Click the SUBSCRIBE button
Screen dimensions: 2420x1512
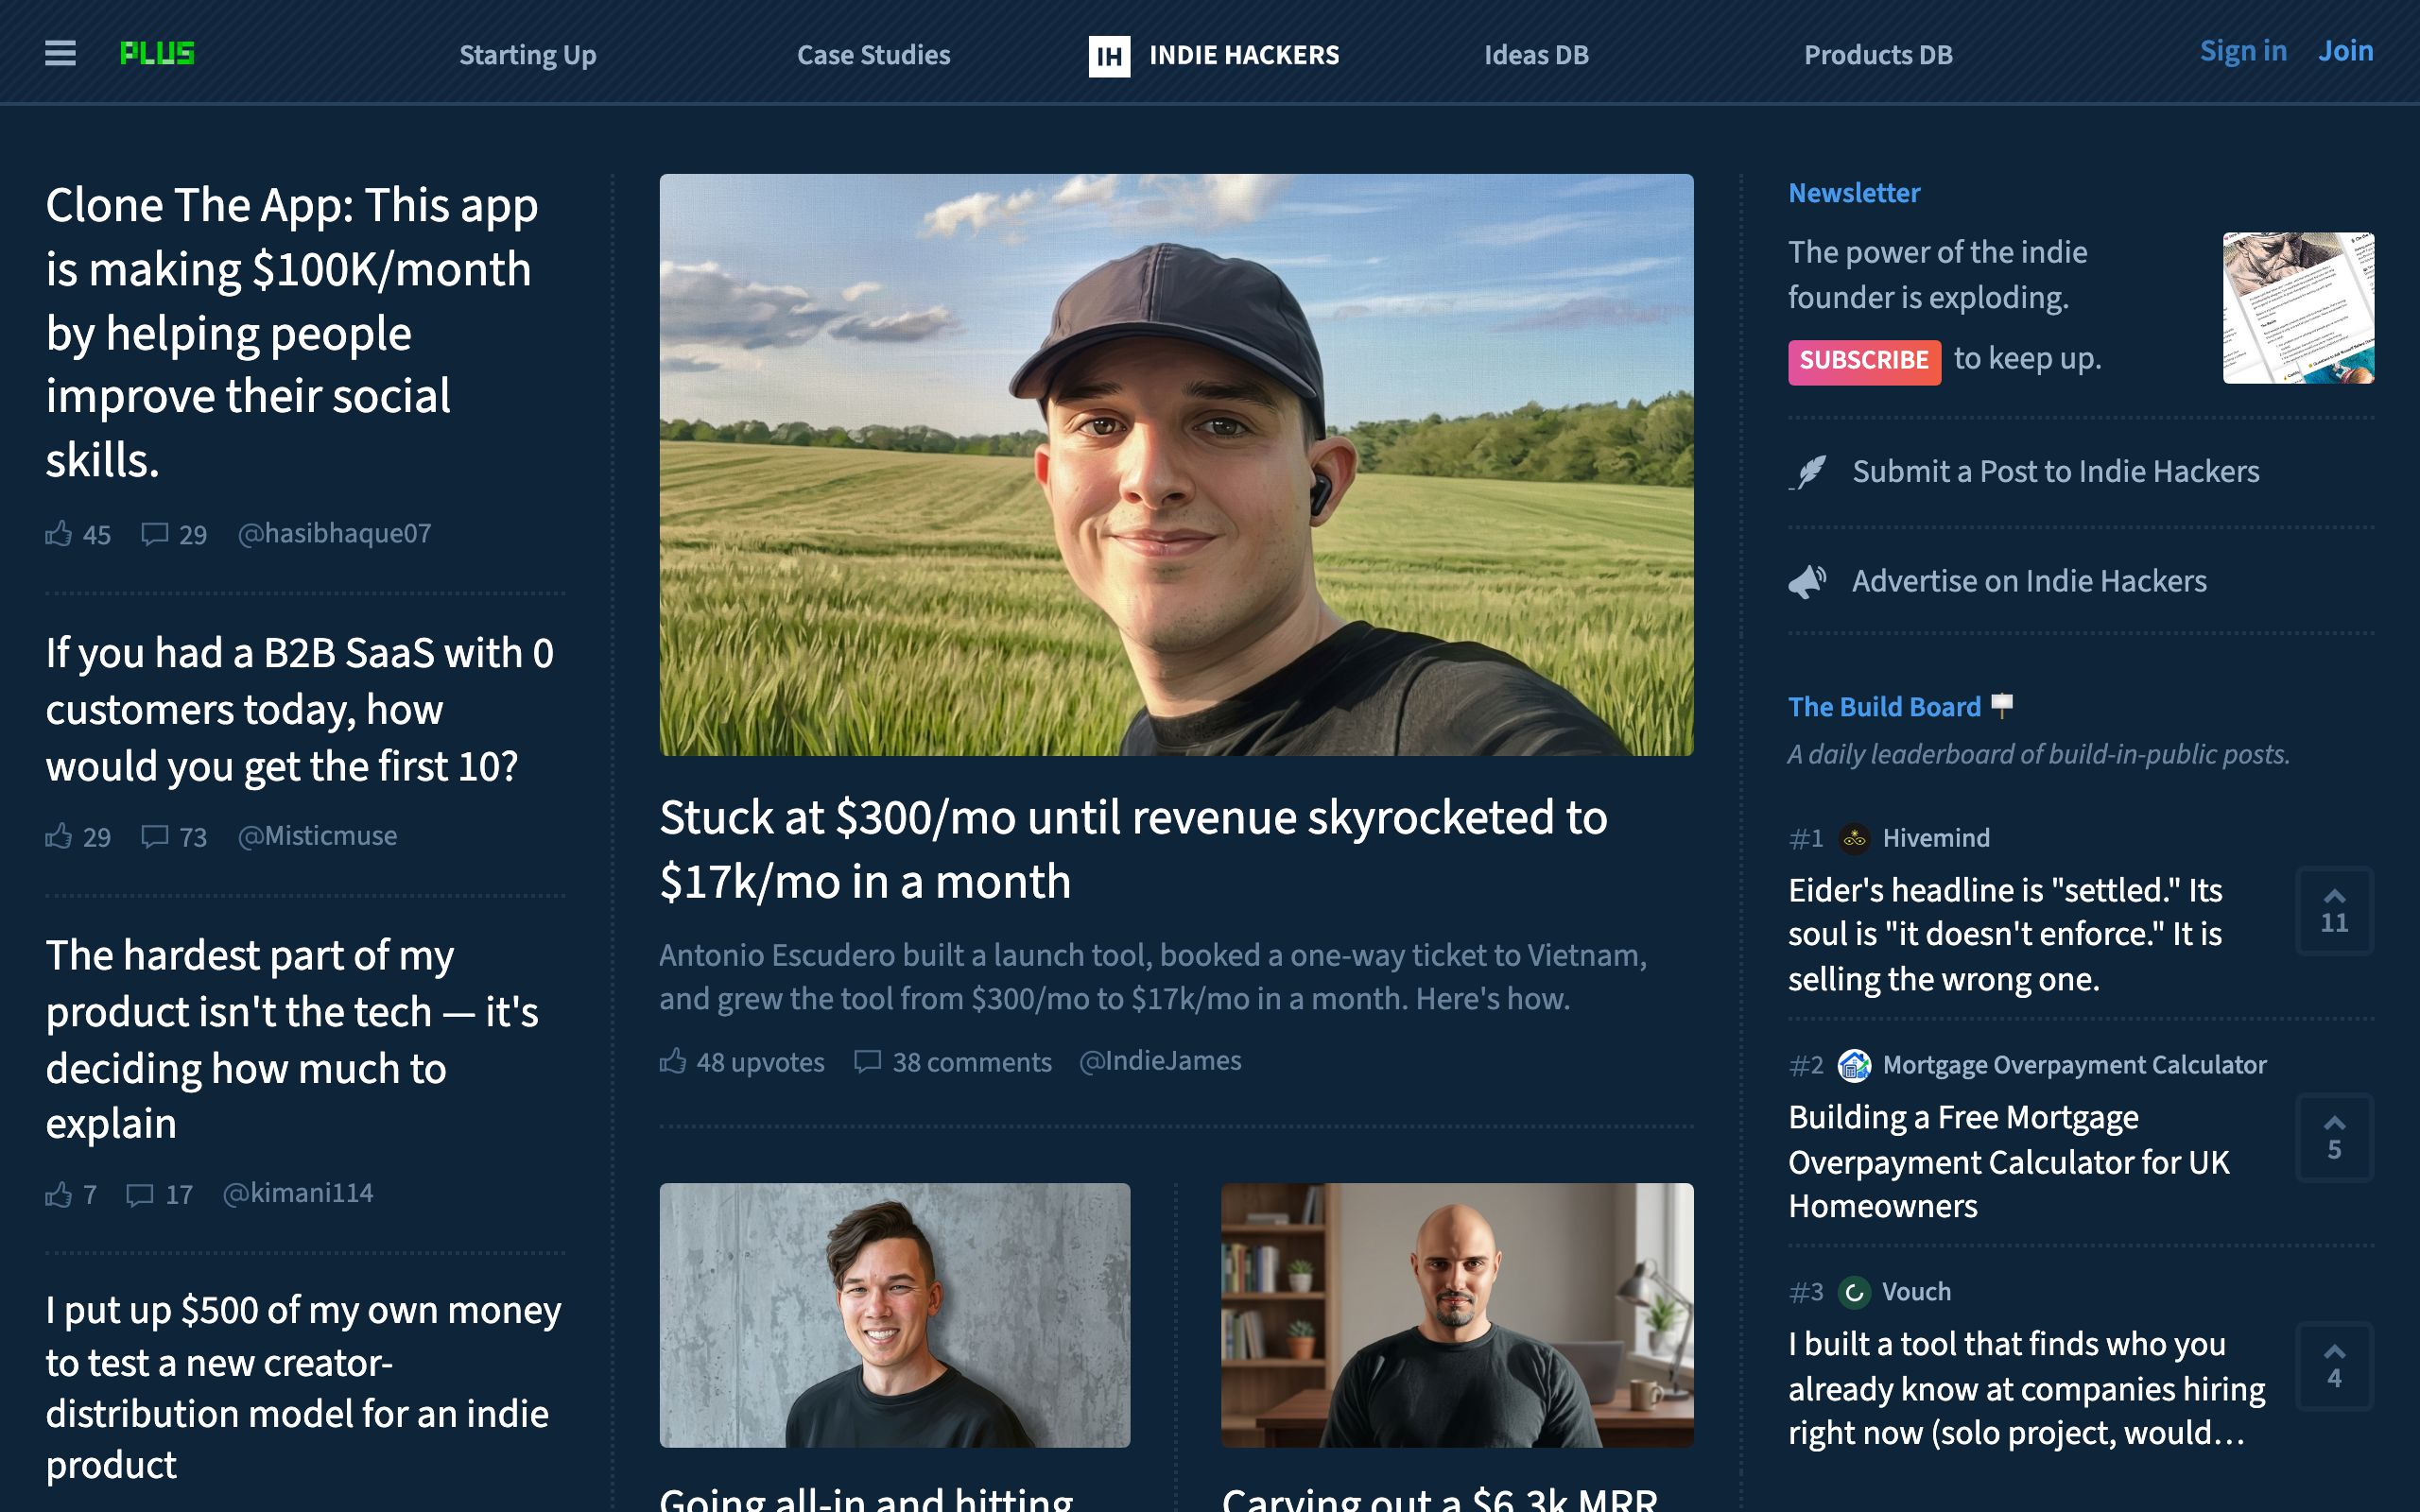point(1864,361)
